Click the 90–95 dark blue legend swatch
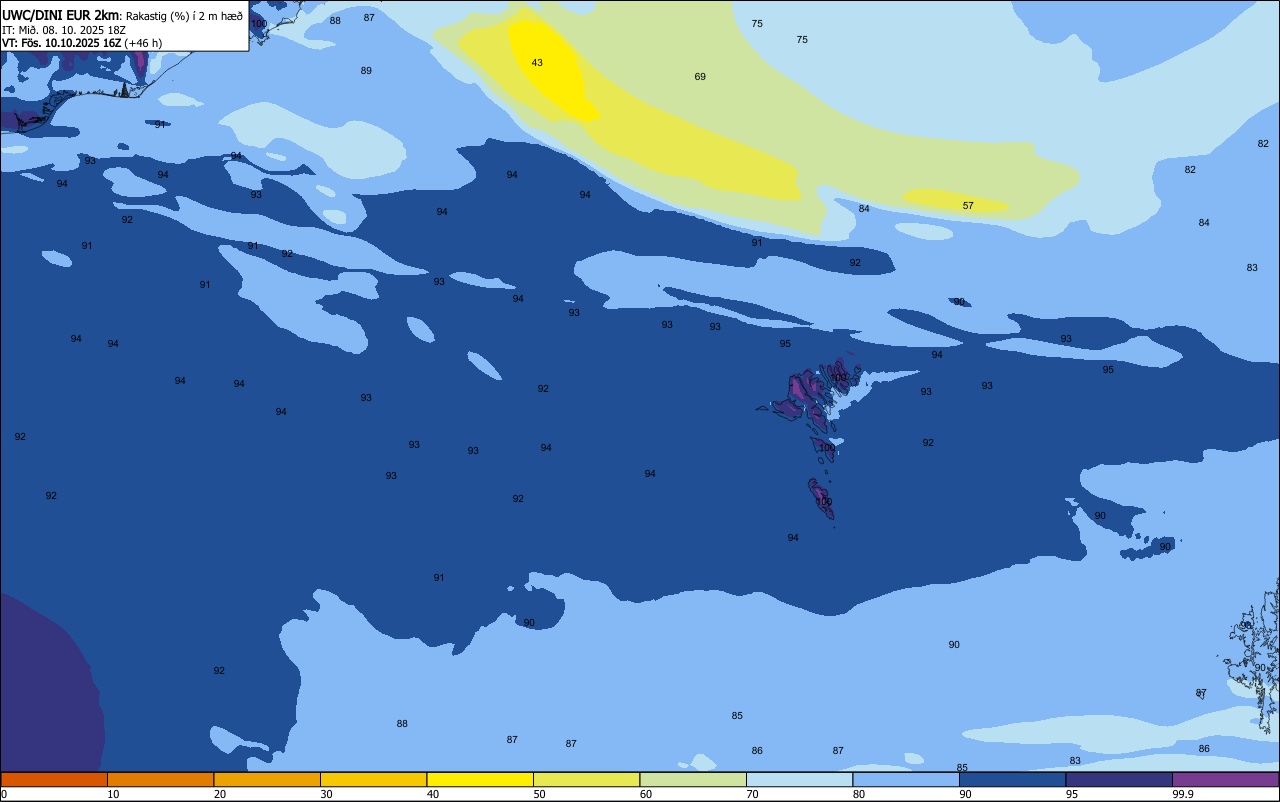Screen dimensions: 1280x802 (1012, 779)
